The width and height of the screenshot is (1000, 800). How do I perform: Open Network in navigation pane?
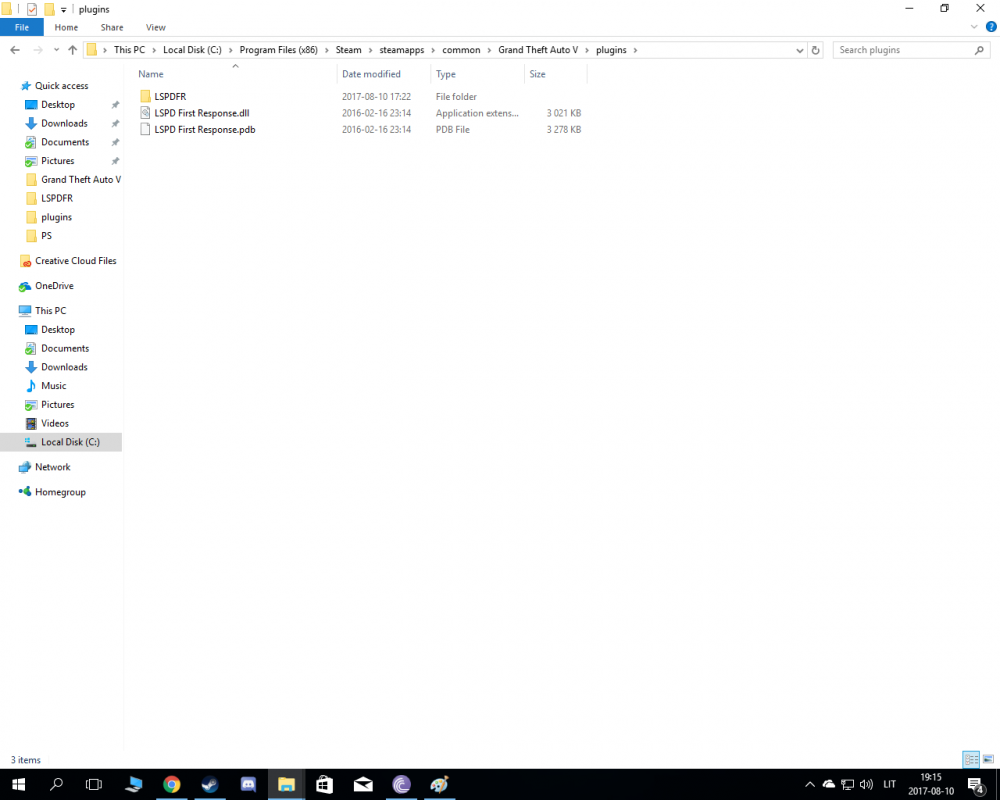click(52, 467)
